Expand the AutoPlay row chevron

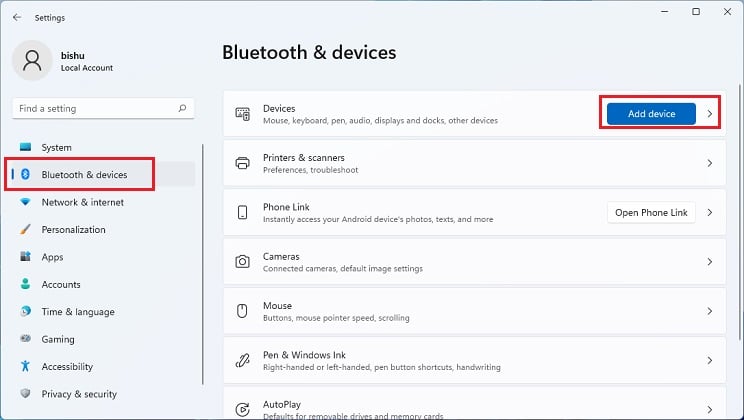709,410
